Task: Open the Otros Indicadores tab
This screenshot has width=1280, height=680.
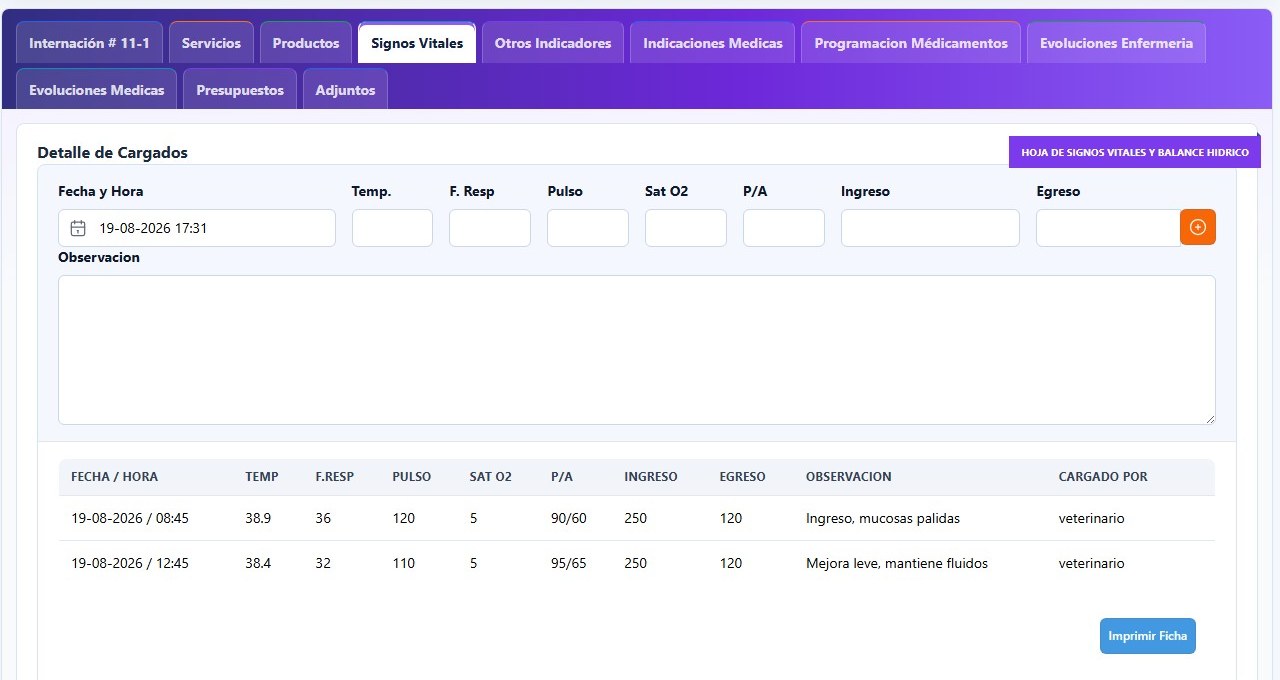Action: click(x=553, y=43)
